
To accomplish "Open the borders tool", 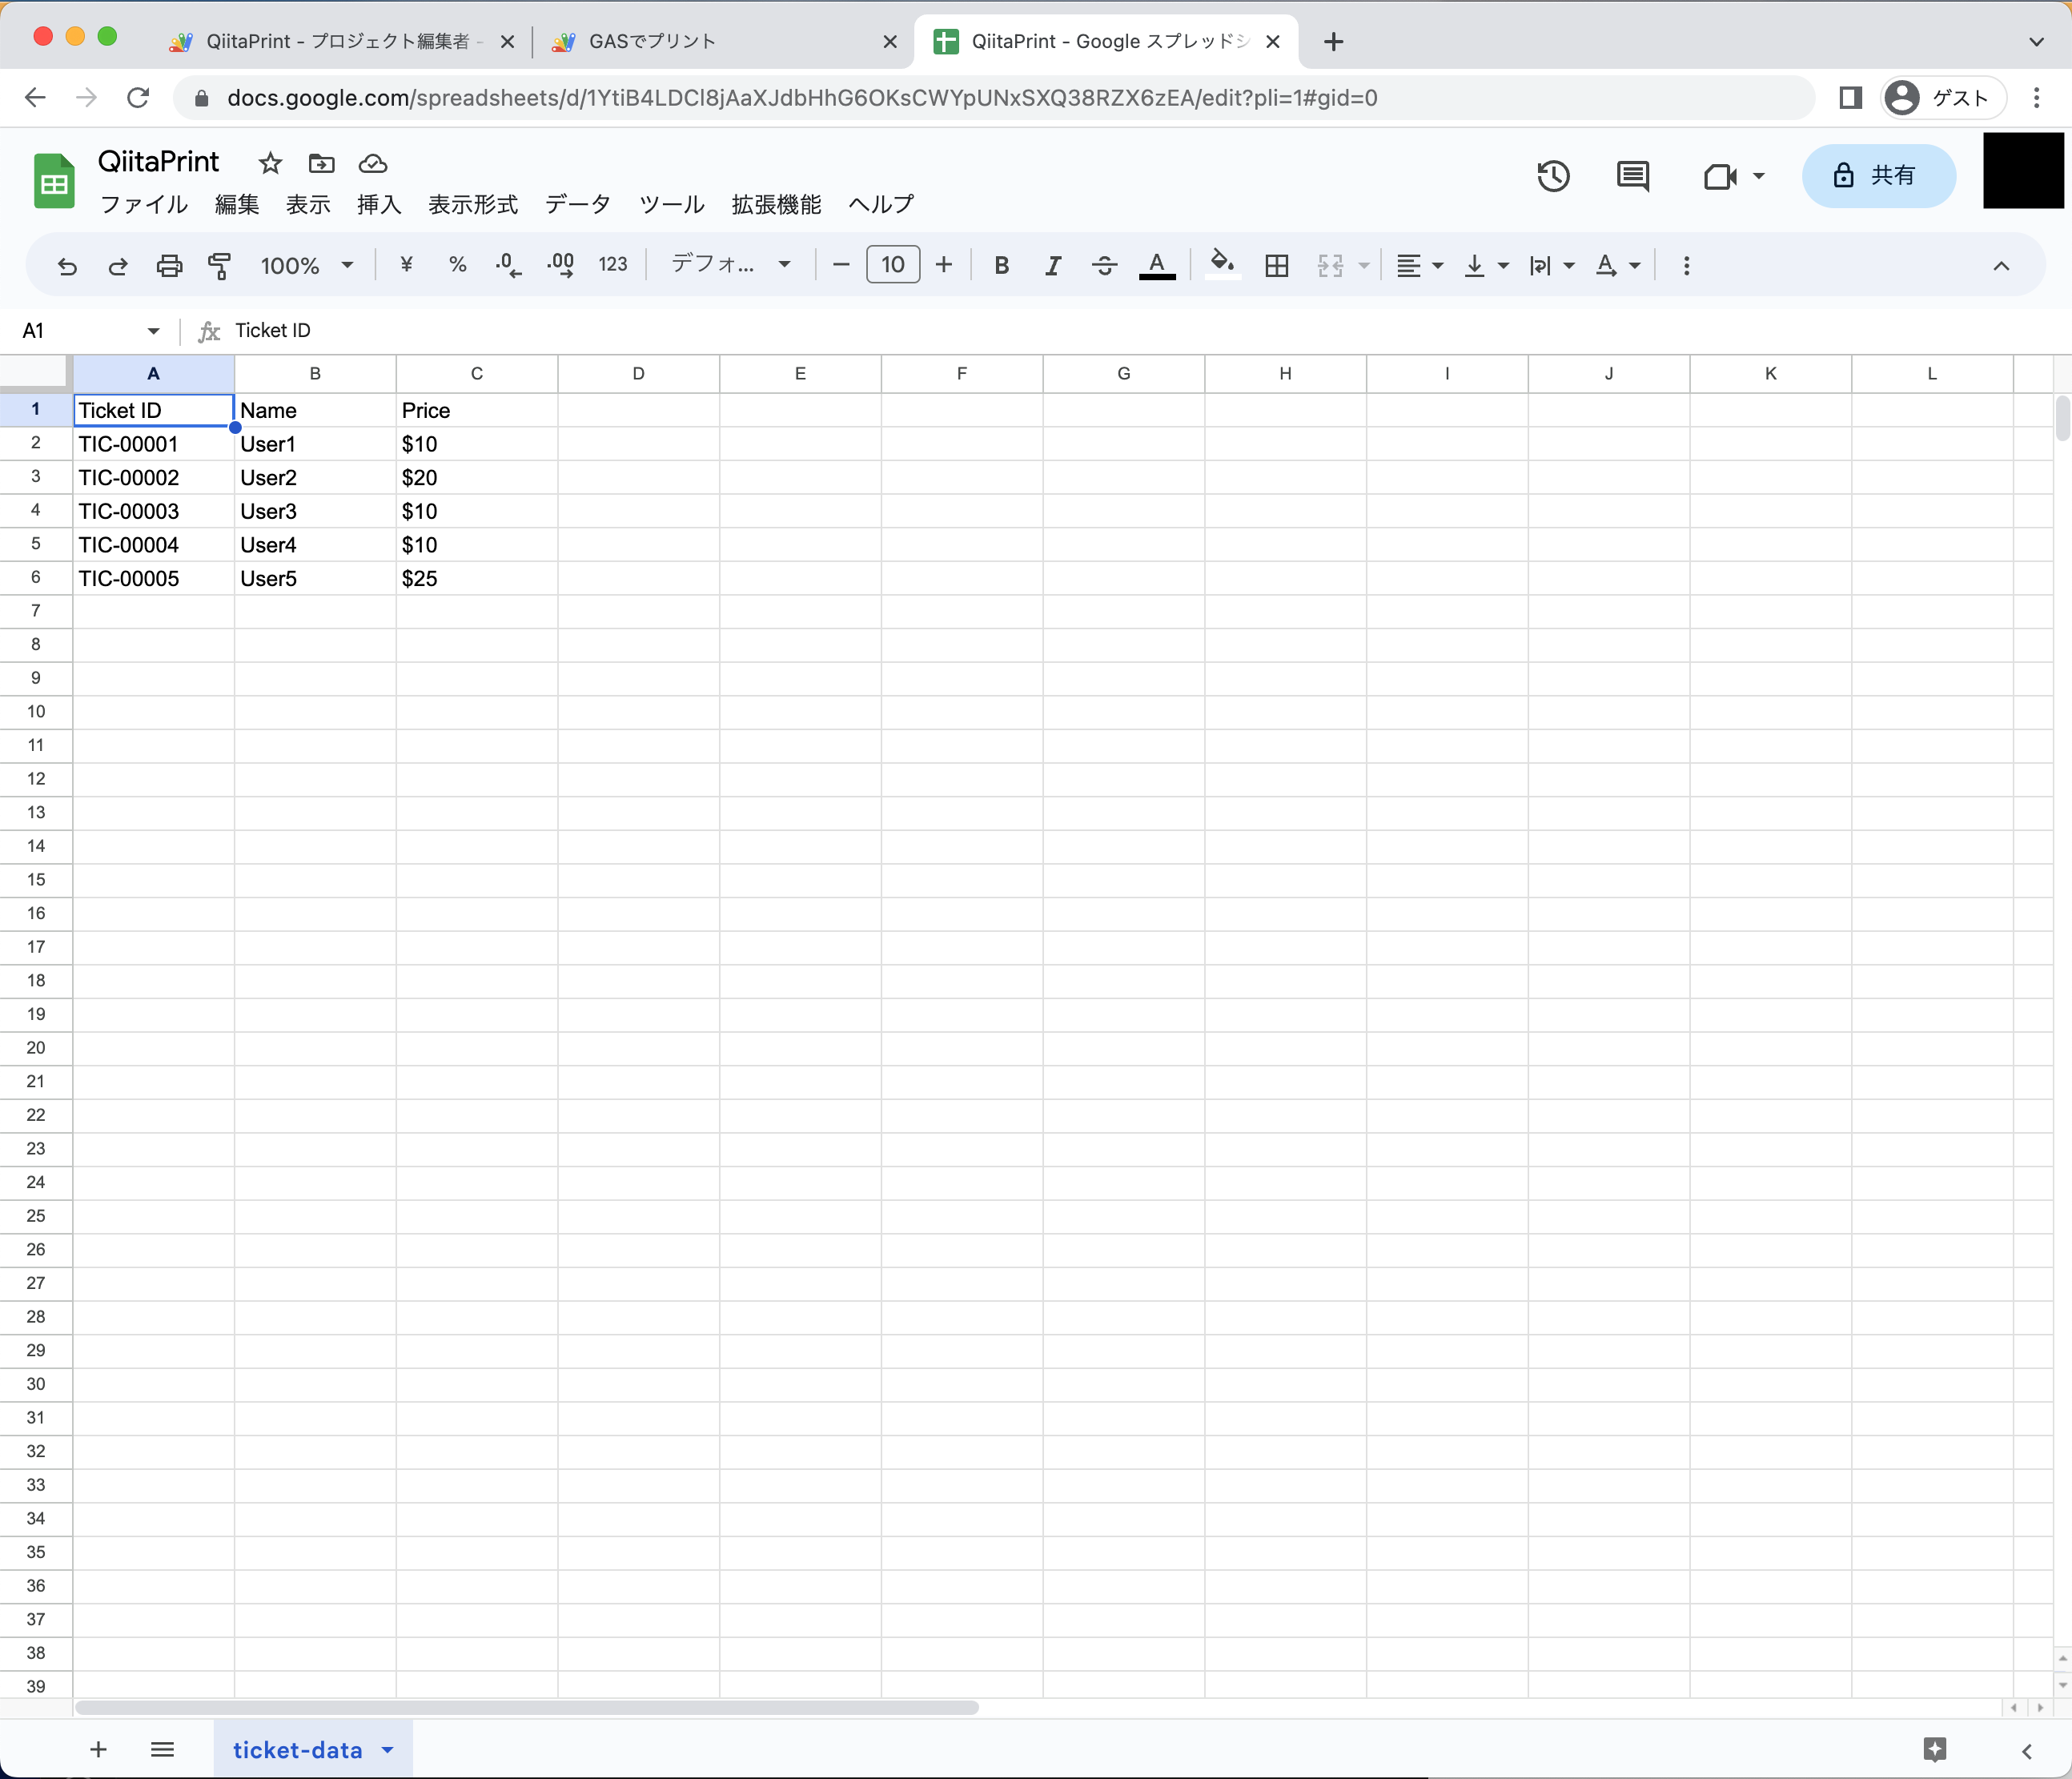I will coord(1276,265).
